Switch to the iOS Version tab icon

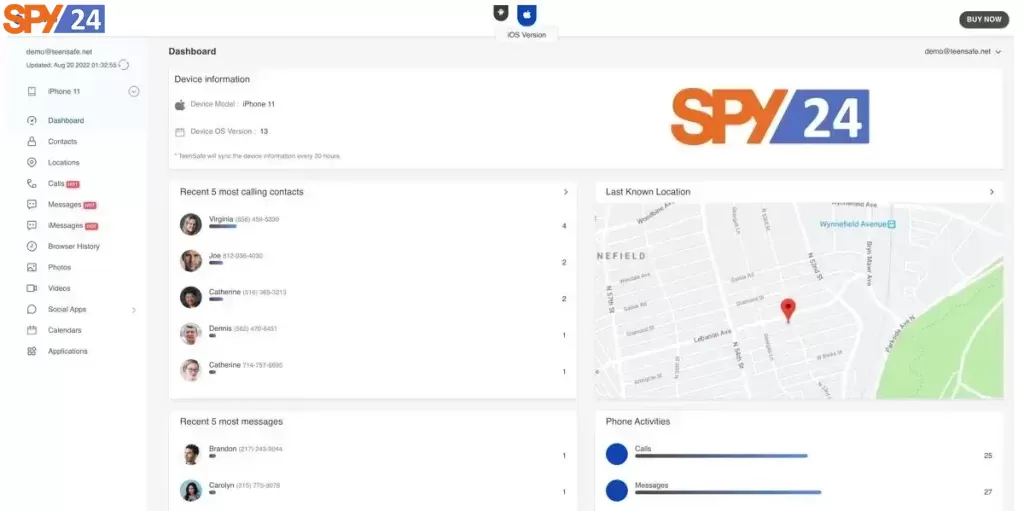527,14
